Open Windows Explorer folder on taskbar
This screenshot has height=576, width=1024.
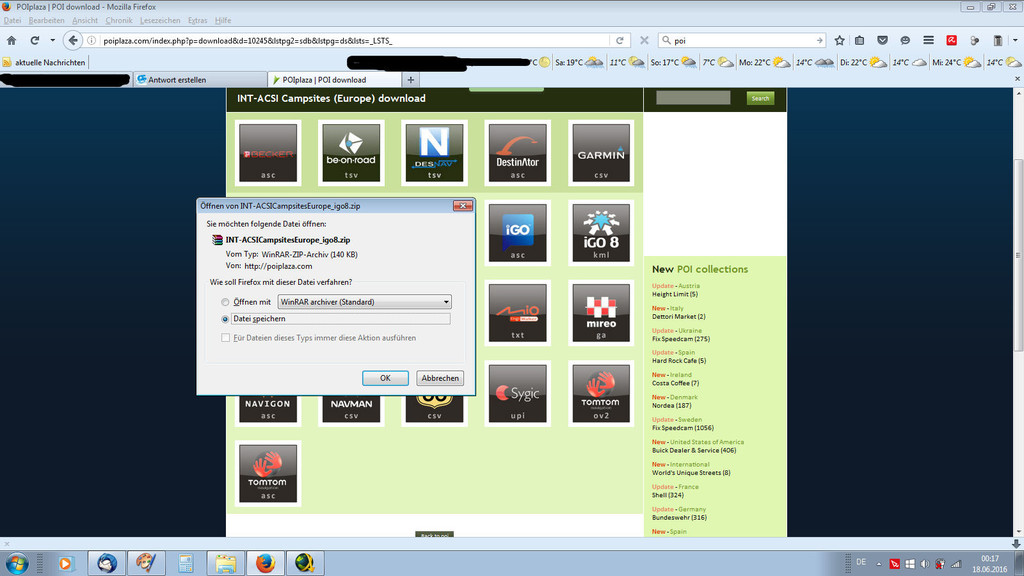(x=225, y=562)
